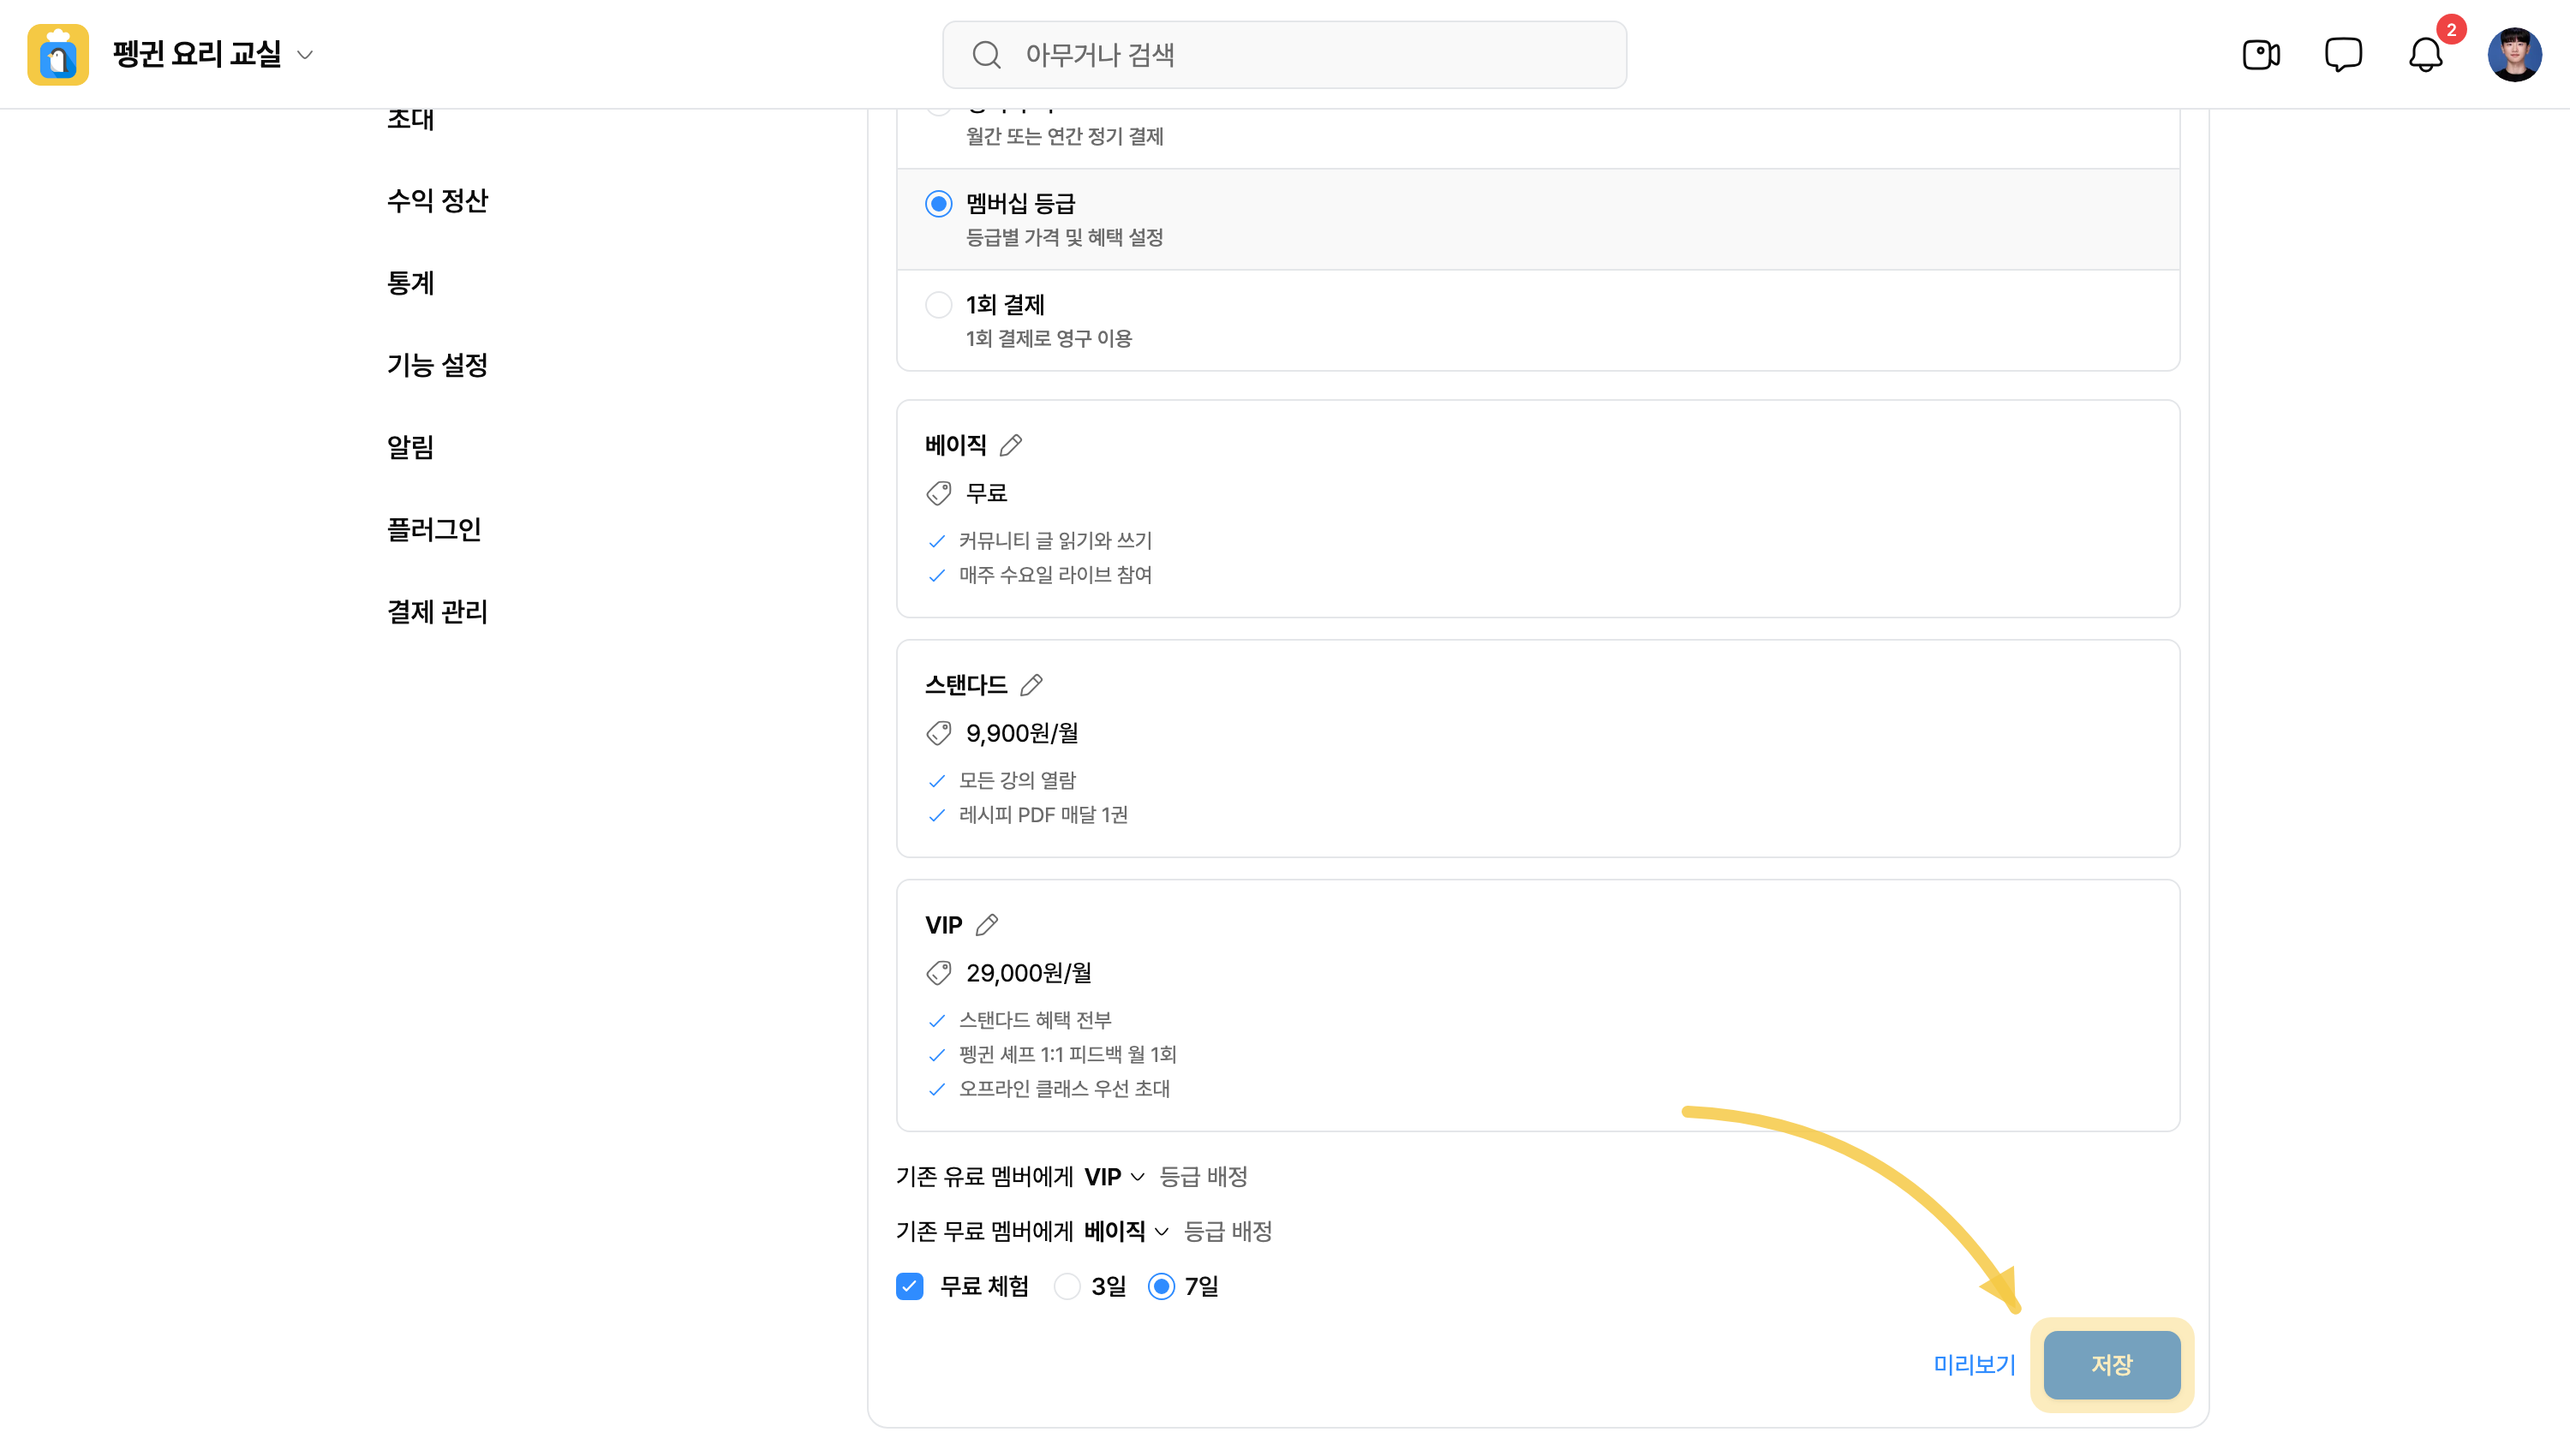This screenshot has width=2570, height=1456.
Task: Open the user profile avatar
Action: [x=2514, y=54]
